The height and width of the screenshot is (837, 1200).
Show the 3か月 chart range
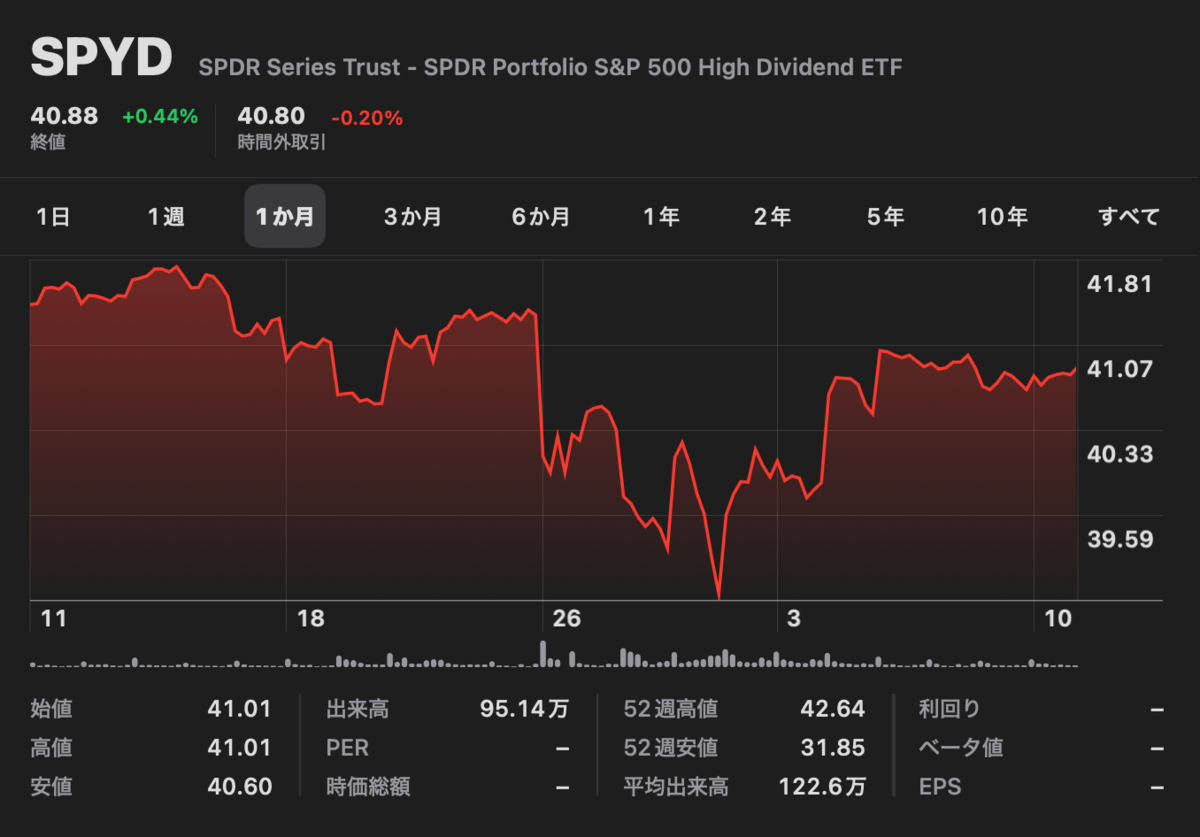point(413,216)
